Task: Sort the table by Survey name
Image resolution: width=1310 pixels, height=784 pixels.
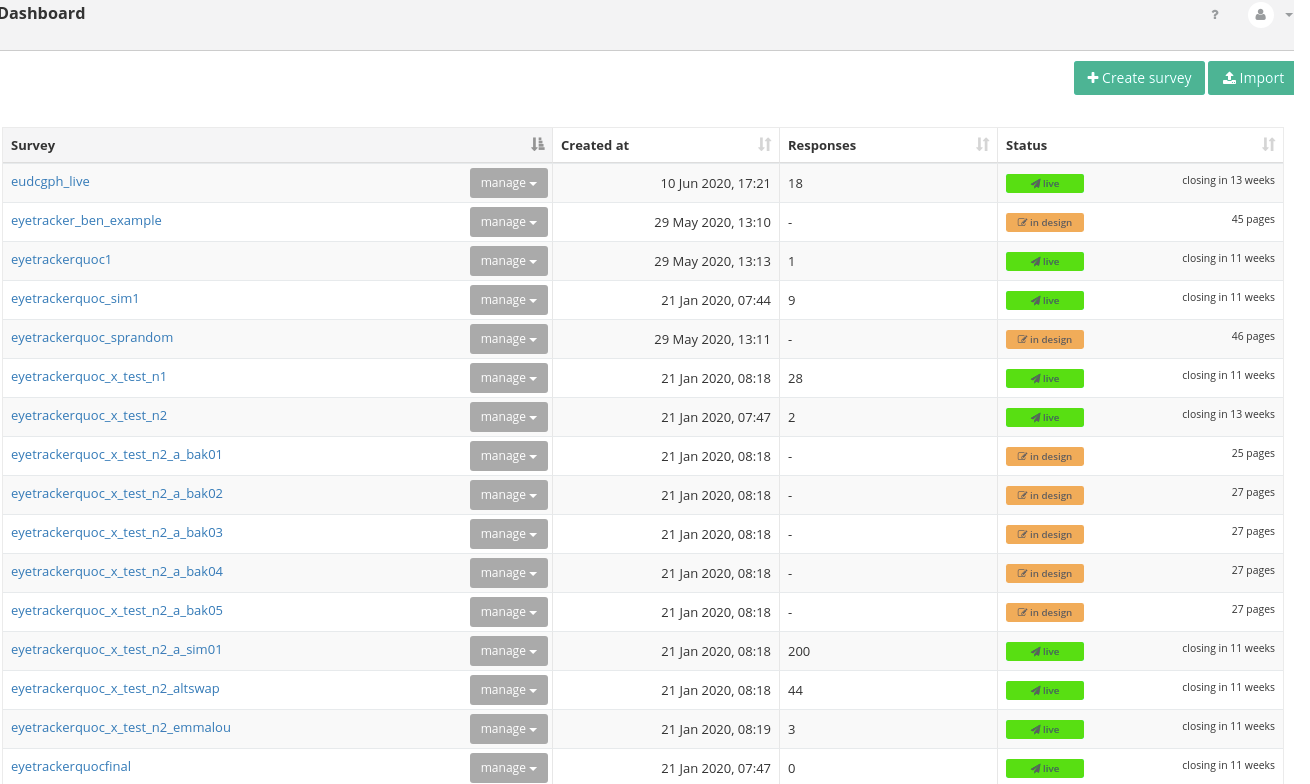Action: [537, 144]
